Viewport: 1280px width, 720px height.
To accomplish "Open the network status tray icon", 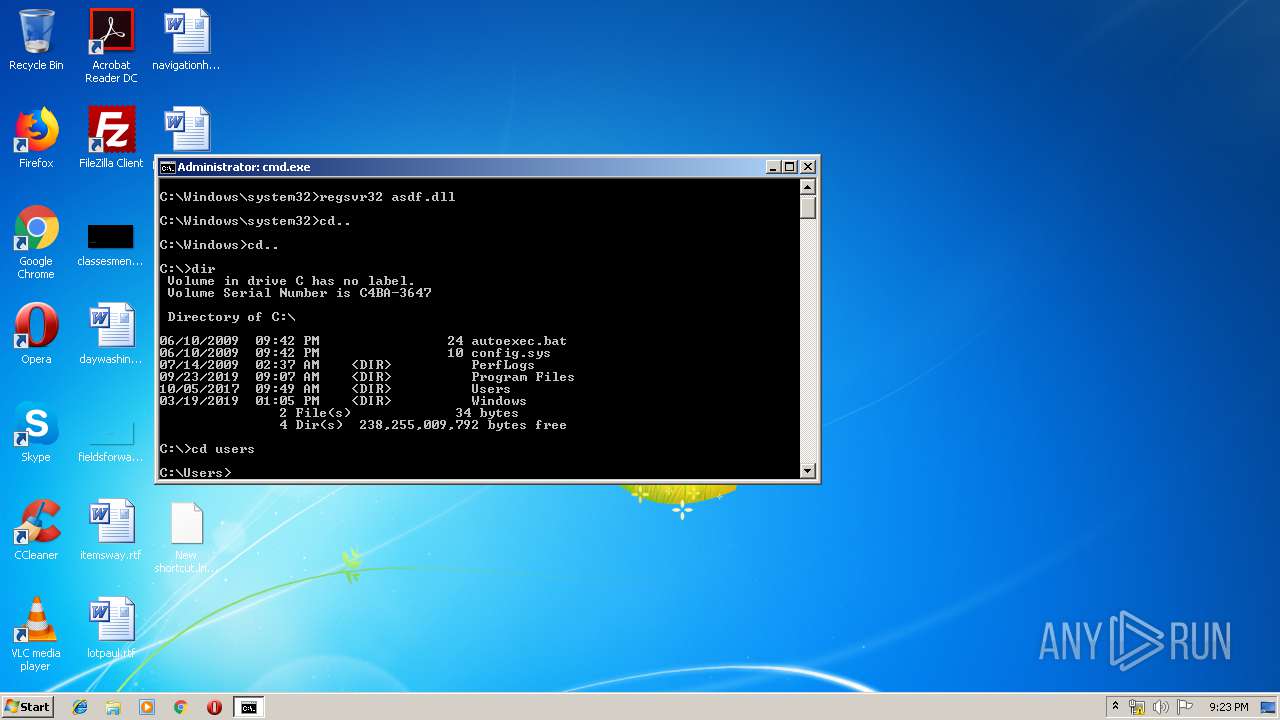I will (1137, 707).
